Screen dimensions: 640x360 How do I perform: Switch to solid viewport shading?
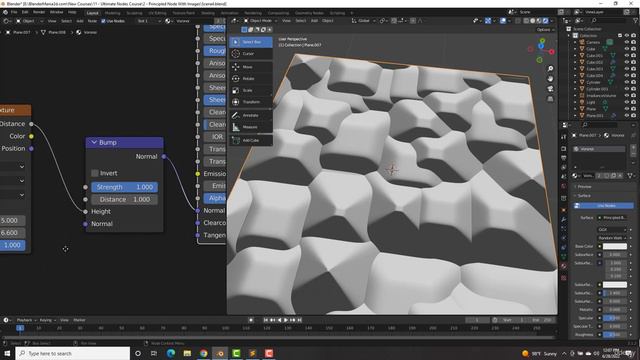click(533, 21)
